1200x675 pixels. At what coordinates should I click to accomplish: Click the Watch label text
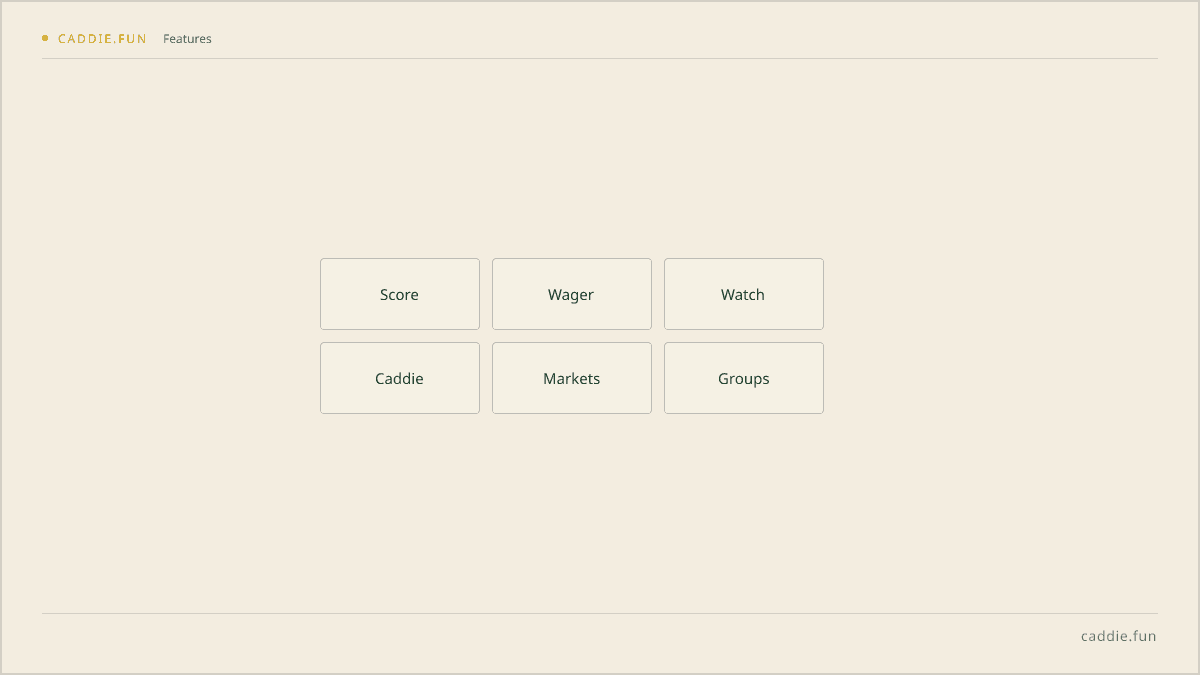click(x=743, y=295)
